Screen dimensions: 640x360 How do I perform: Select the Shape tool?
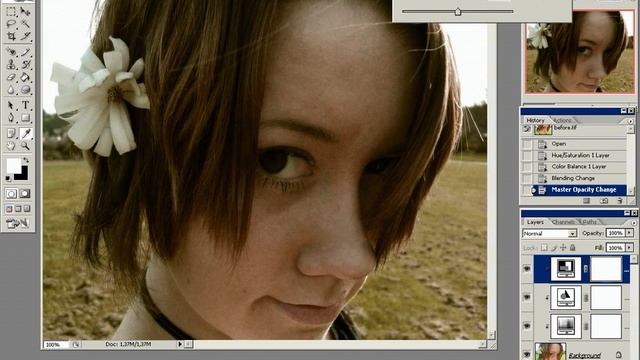(x=25, y=118)
